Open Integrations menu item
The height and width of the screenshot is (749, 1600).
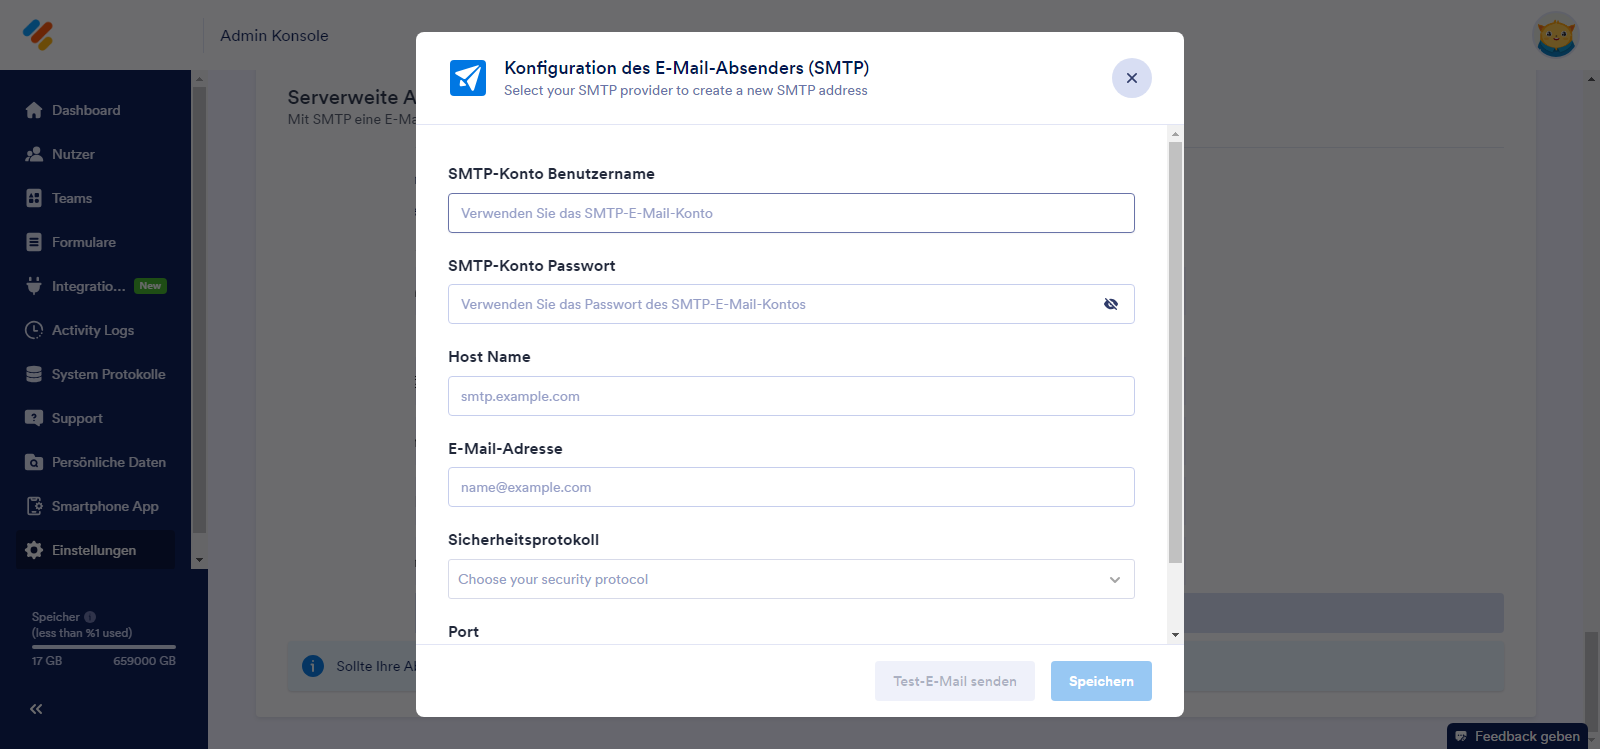pos(89,286)
